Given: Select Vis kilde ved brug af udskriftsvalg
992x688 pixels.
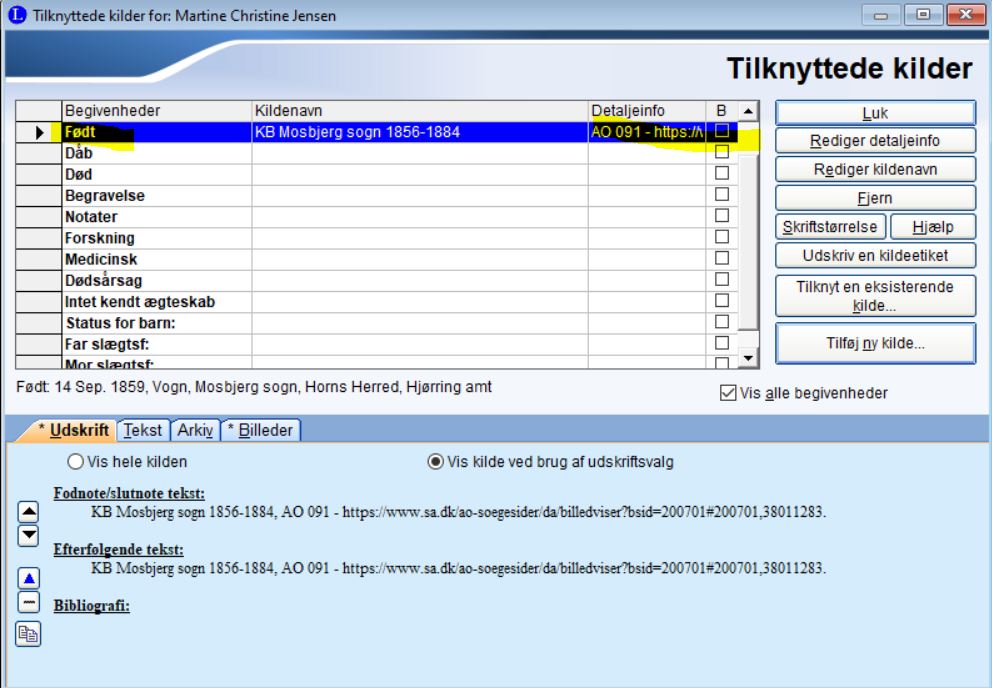Looking at the screenshot, I should [x=435, y=461].
